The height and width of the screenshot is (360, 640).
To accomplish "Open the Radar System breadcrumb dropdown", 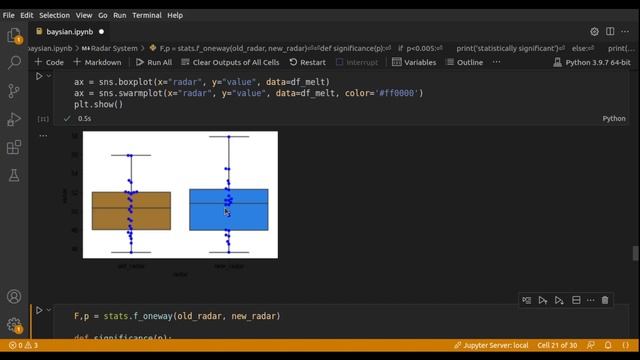I will 110,48.
